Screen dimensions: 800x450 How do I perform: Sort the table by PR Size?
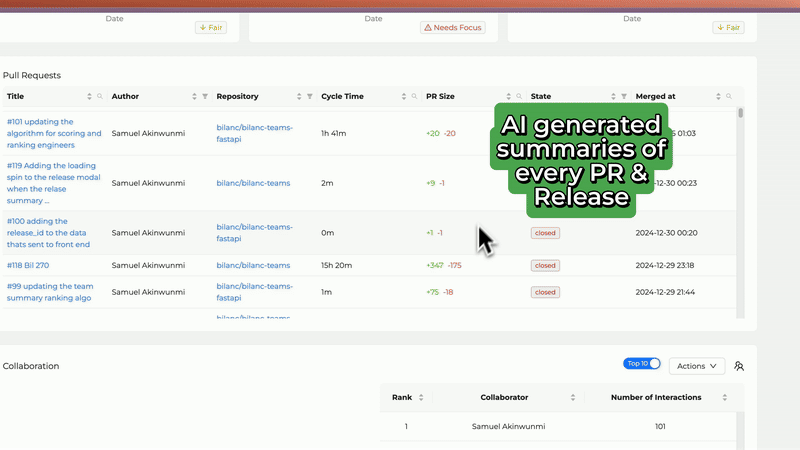point(509,96)
